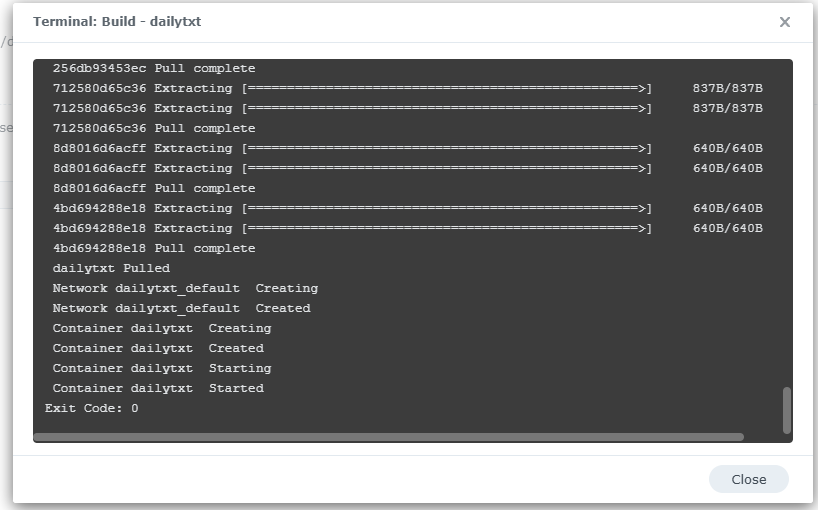Click the vertical scrollbar thumb in the terminal

tap(786, 408)
